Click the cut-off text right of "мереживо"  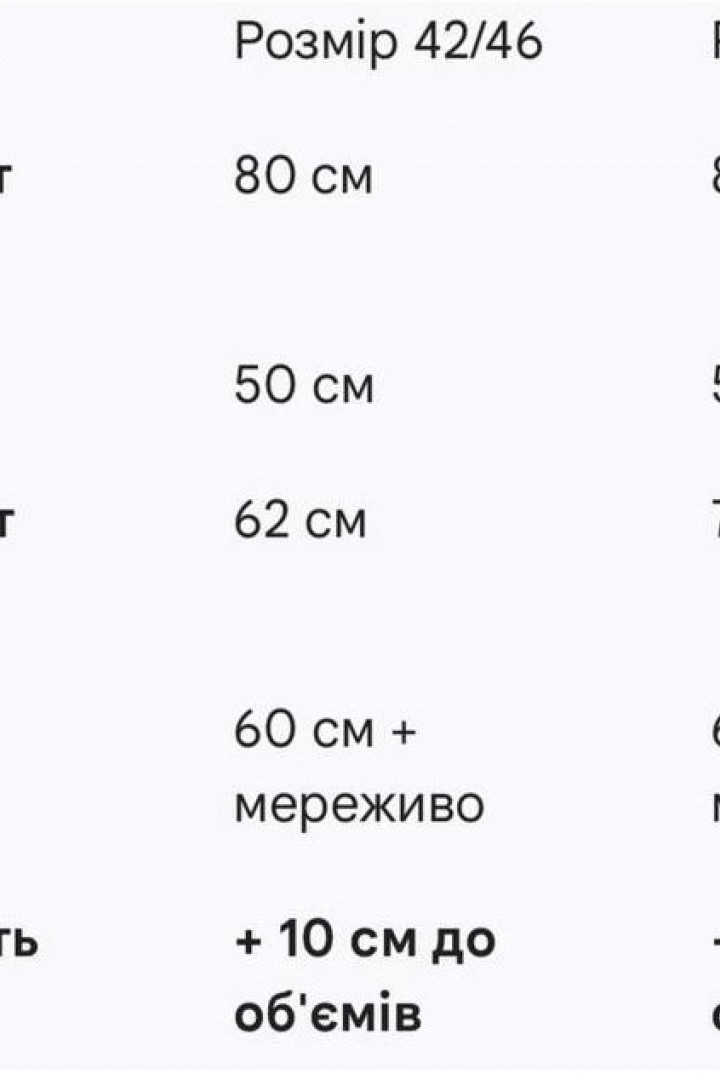714,806
